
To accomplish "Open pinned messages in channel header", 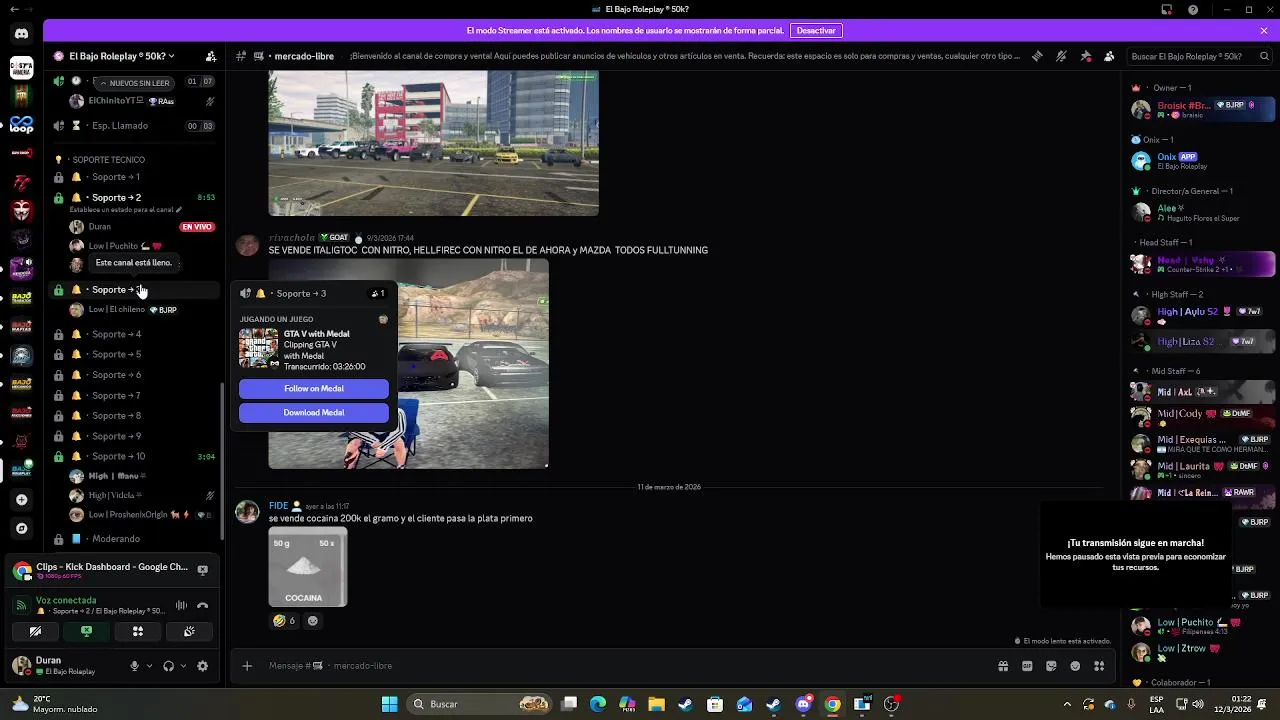I will 1085,56.
